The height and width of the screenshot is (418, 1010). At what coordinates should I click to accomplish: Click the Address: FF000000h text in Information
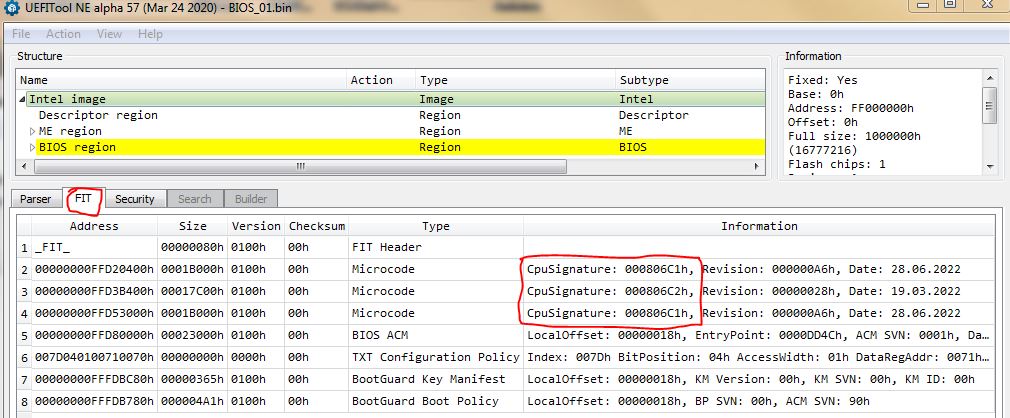pyautogui.click(x=850, y=108)
